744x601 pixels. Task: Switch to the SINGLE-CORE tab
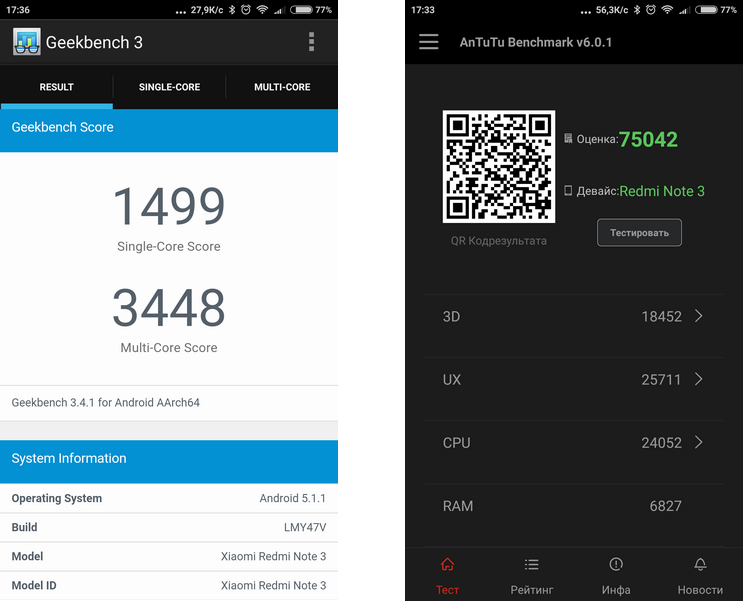tap(169, 87)
